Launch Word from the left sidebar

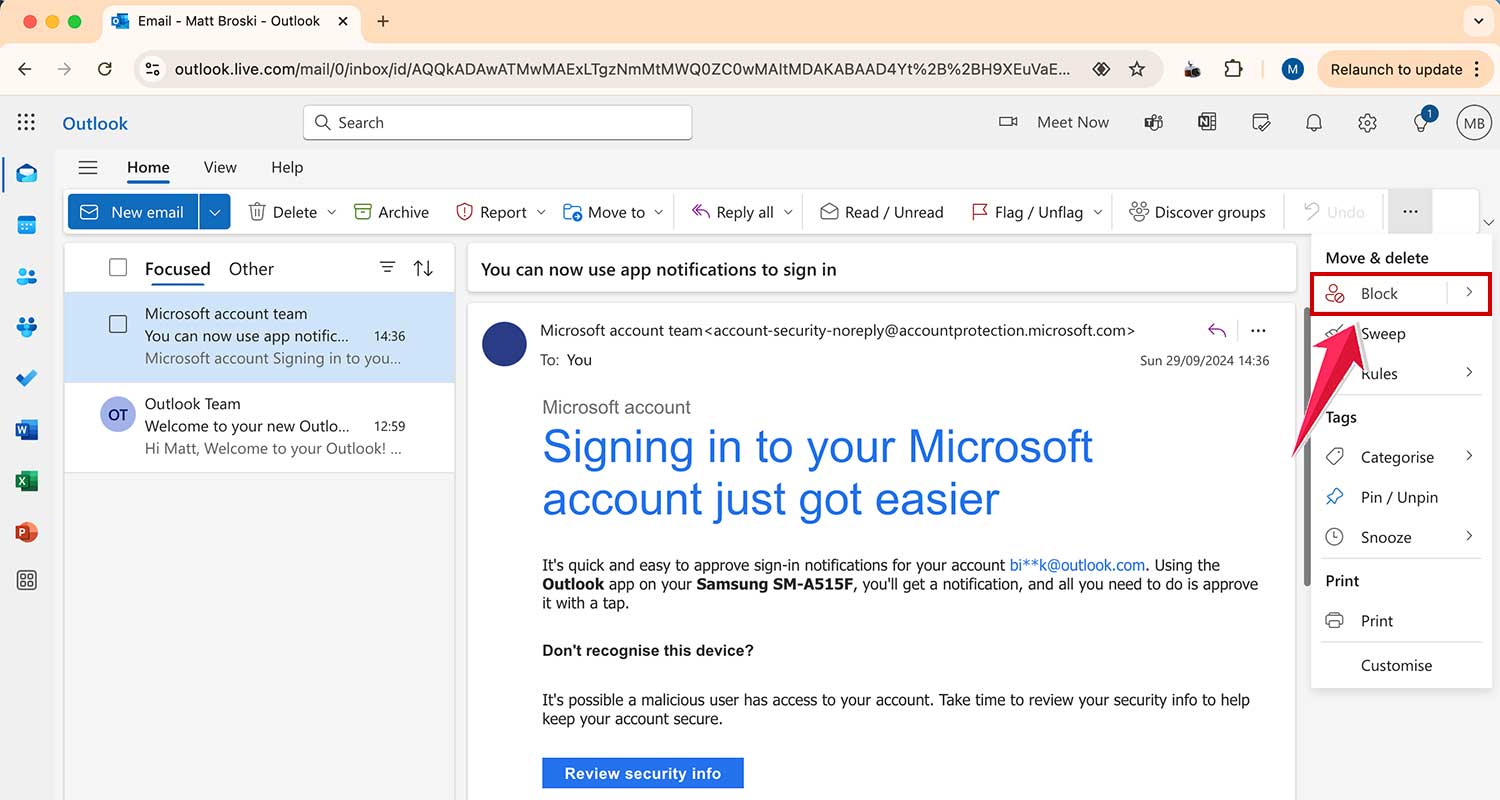pyautogui.click(x=26, y=429)
